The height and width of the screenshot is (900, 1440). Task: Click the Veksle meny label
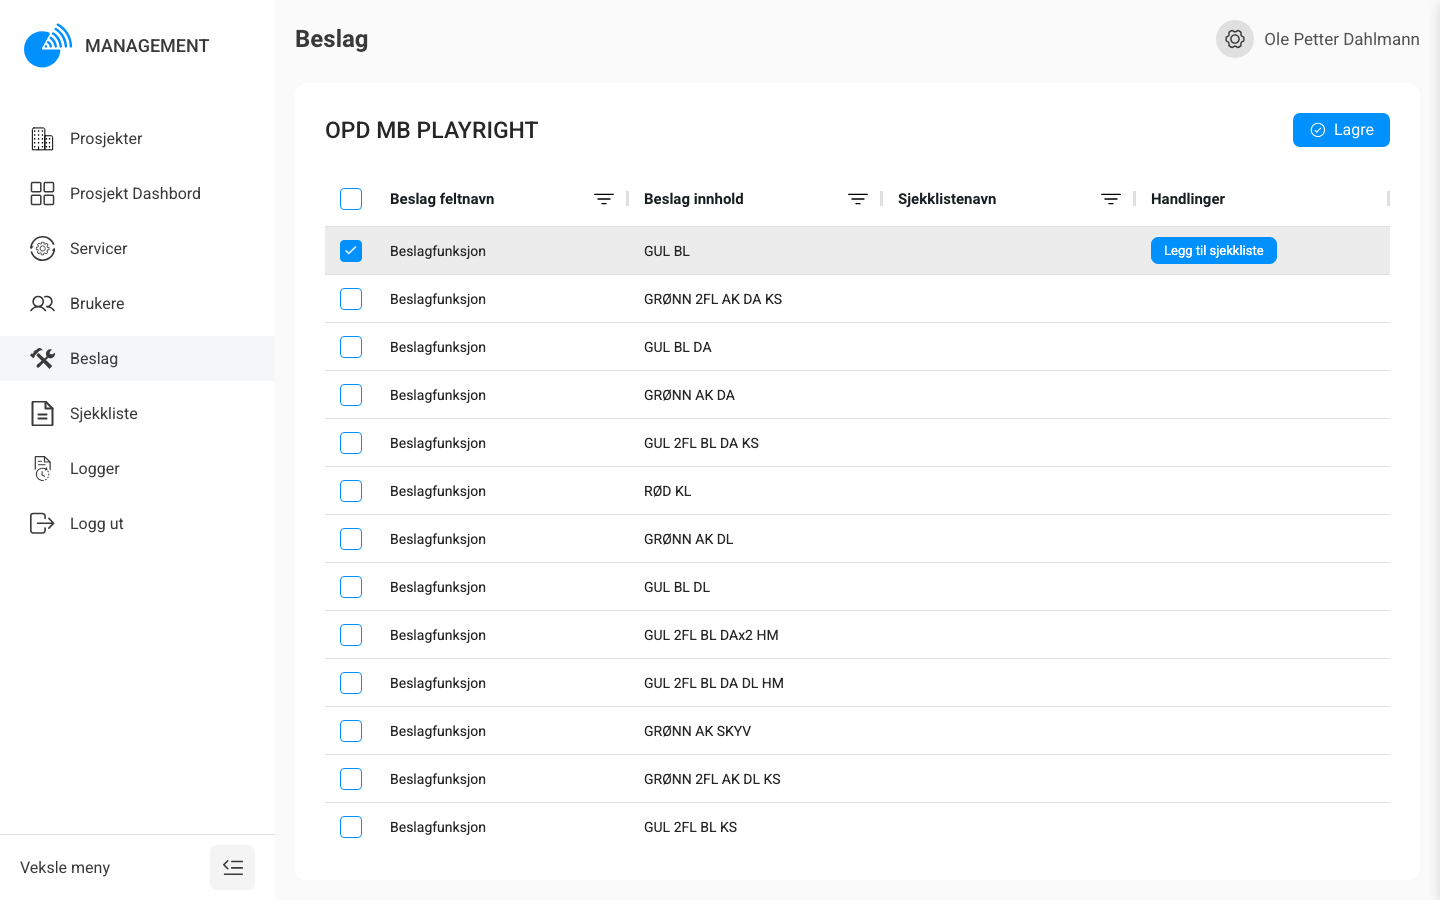[65, 868]
